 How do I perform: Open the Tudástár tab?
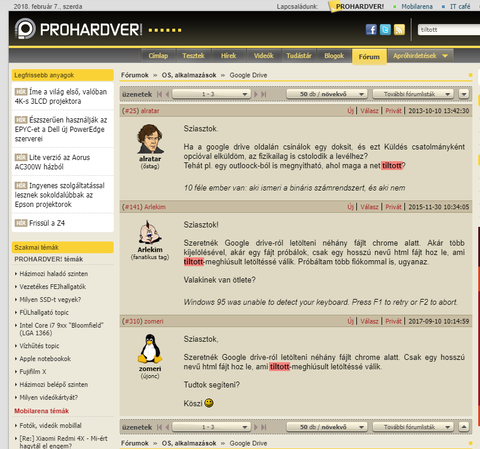tap(299, 56)
